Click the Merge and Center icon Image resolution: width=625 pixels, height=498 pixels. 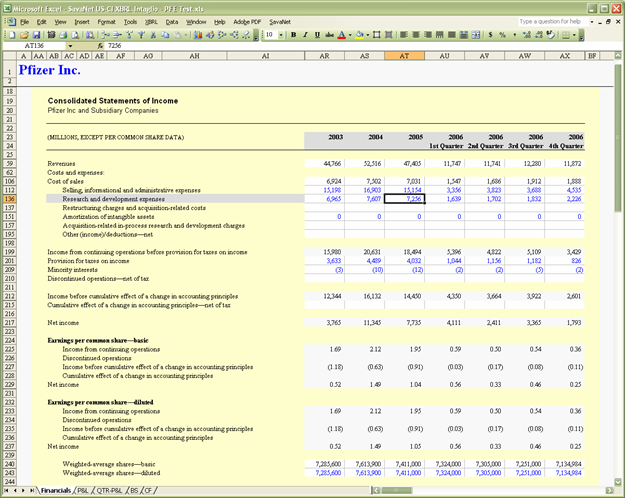coord(476,35)
